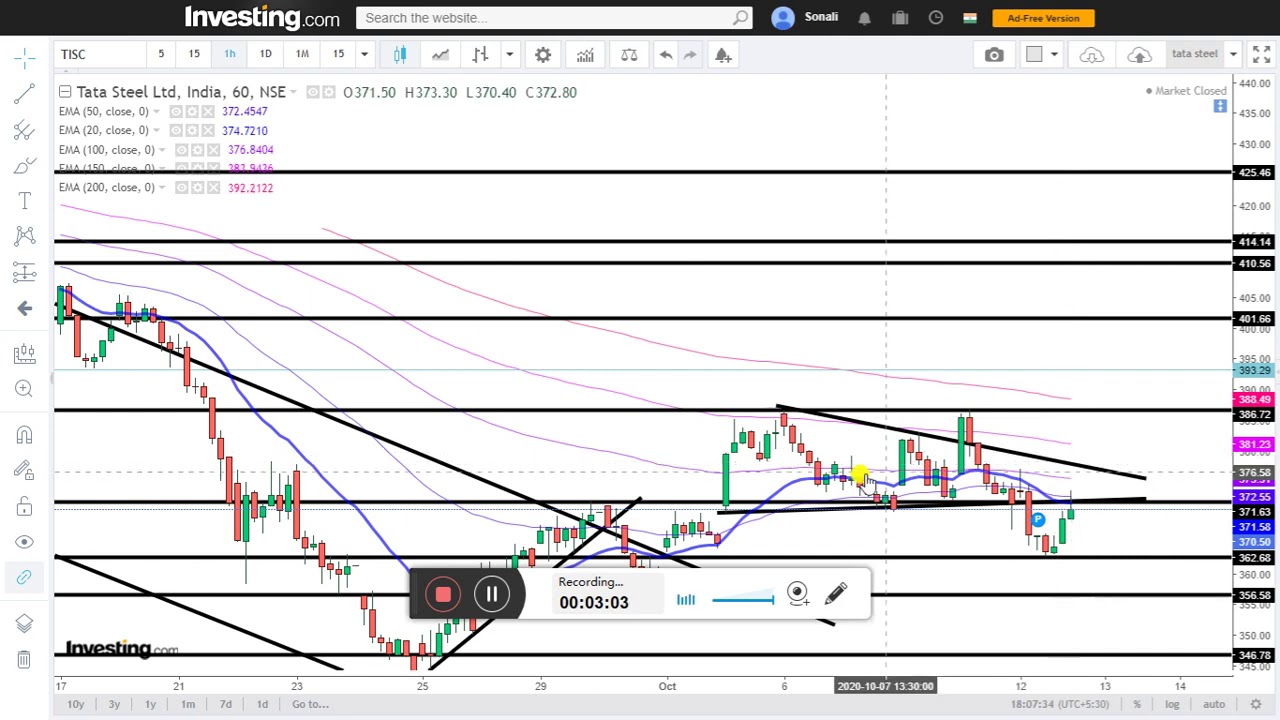Click the trash remove drawings icon
The height and width of the screenshot is (720, 1280).
pos(25,659)
